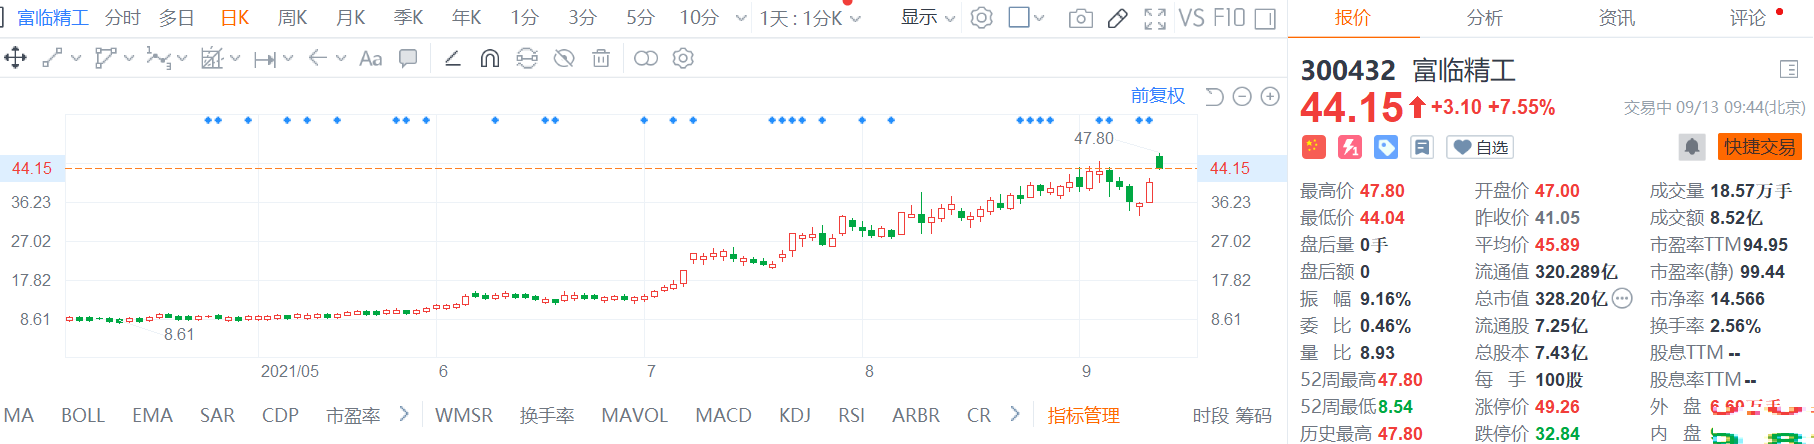Screen dimensions: 1814x444
Task: Take a chart screenshot with camera icon
Action: 1081,18
